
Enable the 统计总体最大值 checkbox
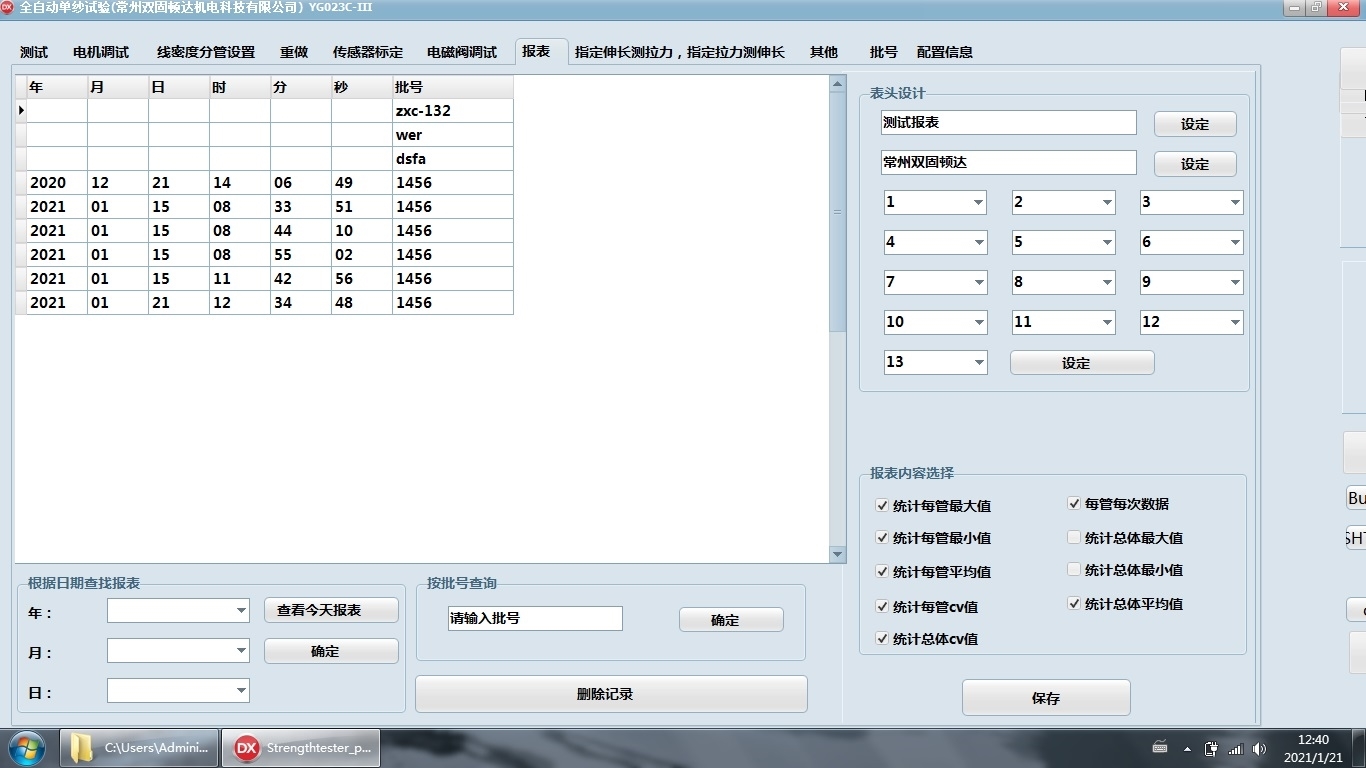click(x=1074, y=537)
